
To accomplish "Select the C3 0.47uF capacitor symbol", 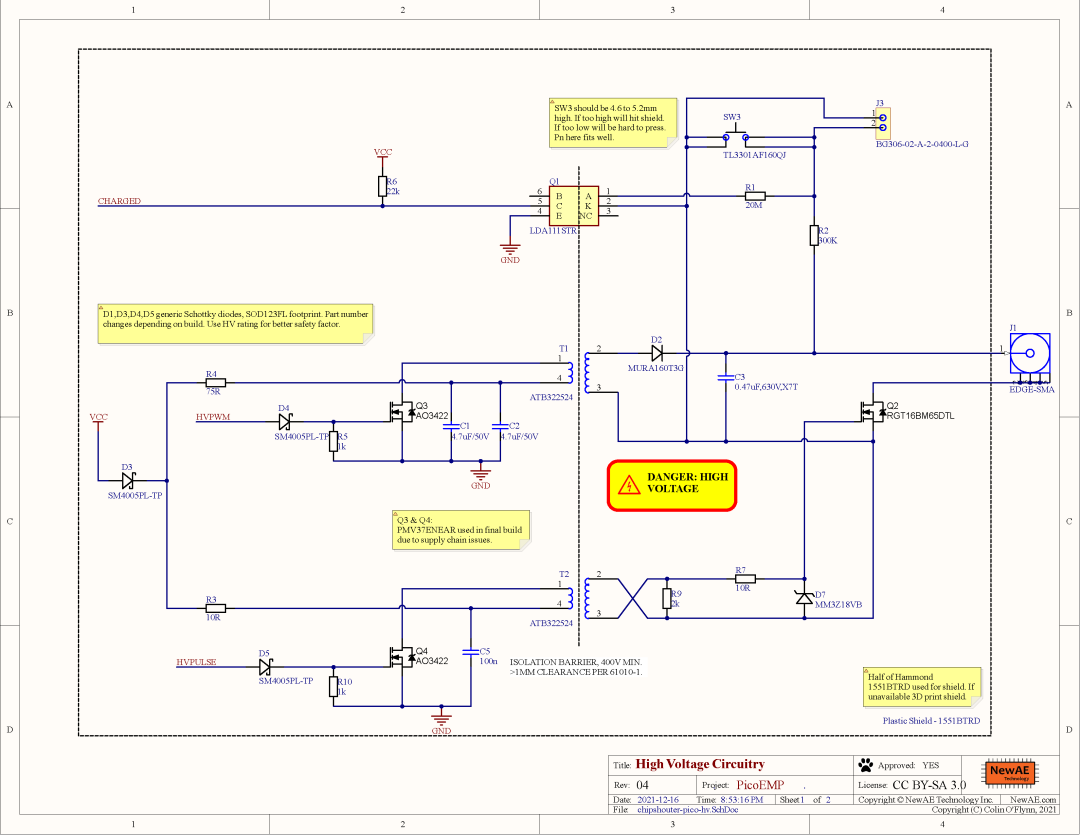I will 725,378.
